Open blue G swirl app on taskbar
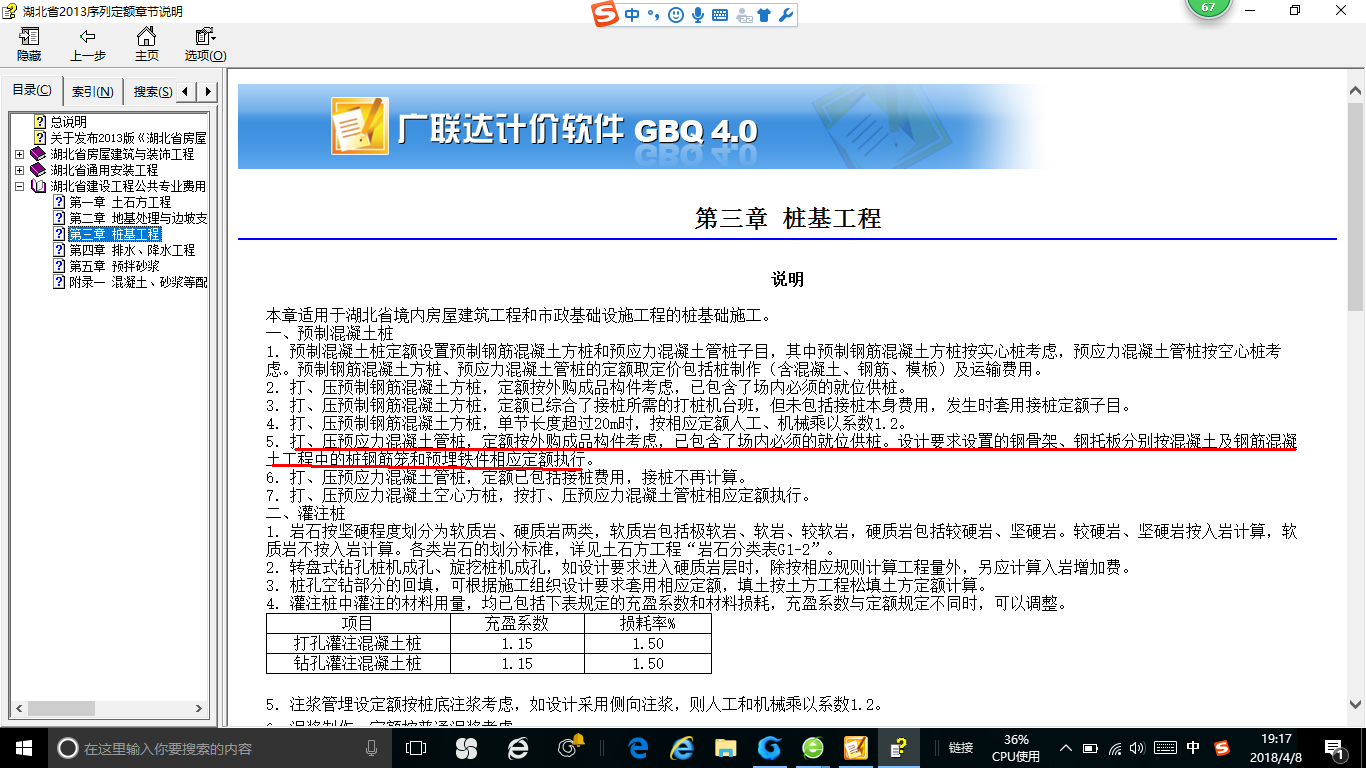The height and width of the screenshot is (768, 1366). [x=769, y=747]
